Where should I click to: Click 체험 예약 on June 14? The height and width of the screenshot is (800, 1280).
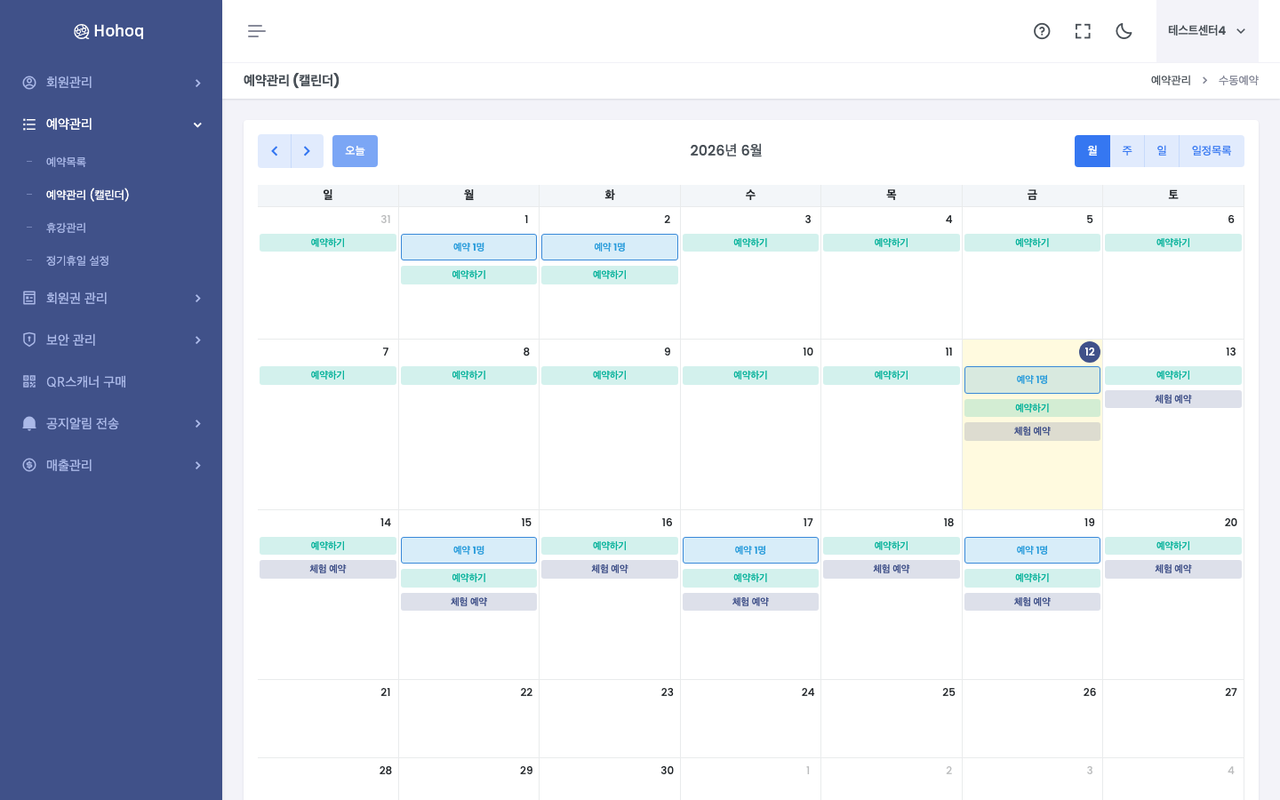coord(328,569)
